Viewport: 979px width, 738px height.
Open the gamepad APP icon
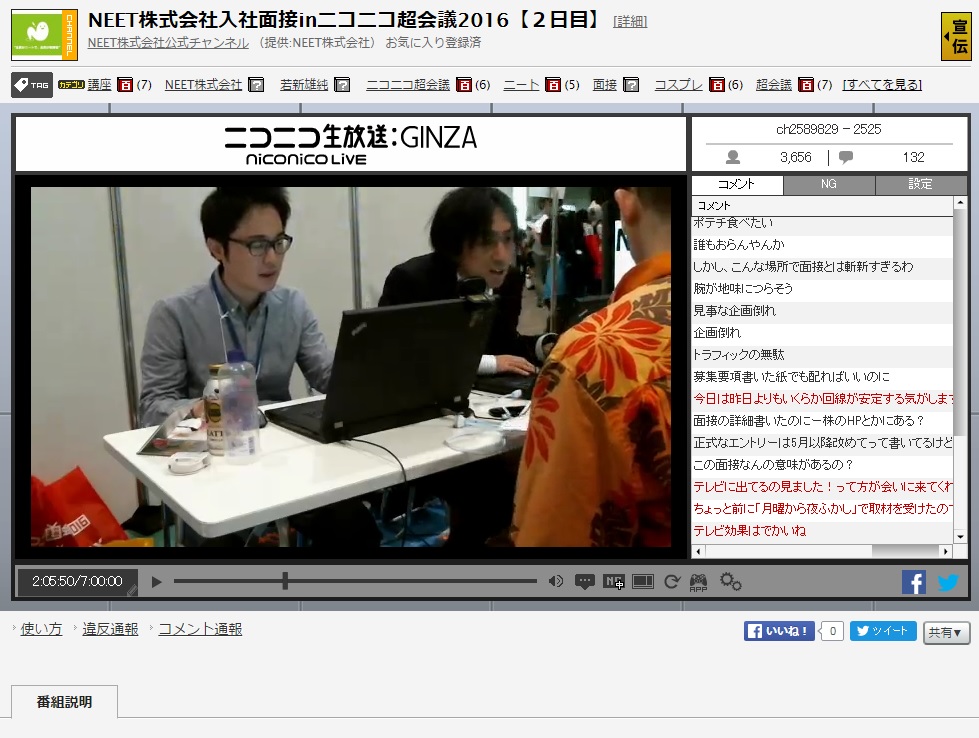coord(699,583)
